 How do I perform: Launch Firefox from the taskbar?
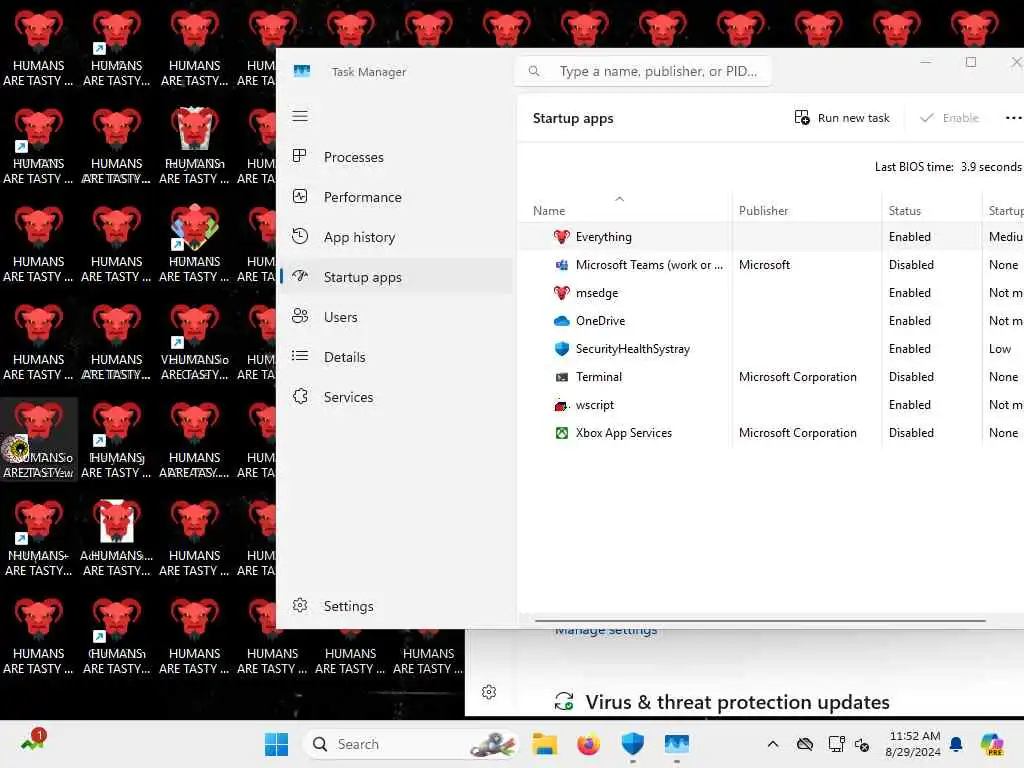[x=588, y=744]
